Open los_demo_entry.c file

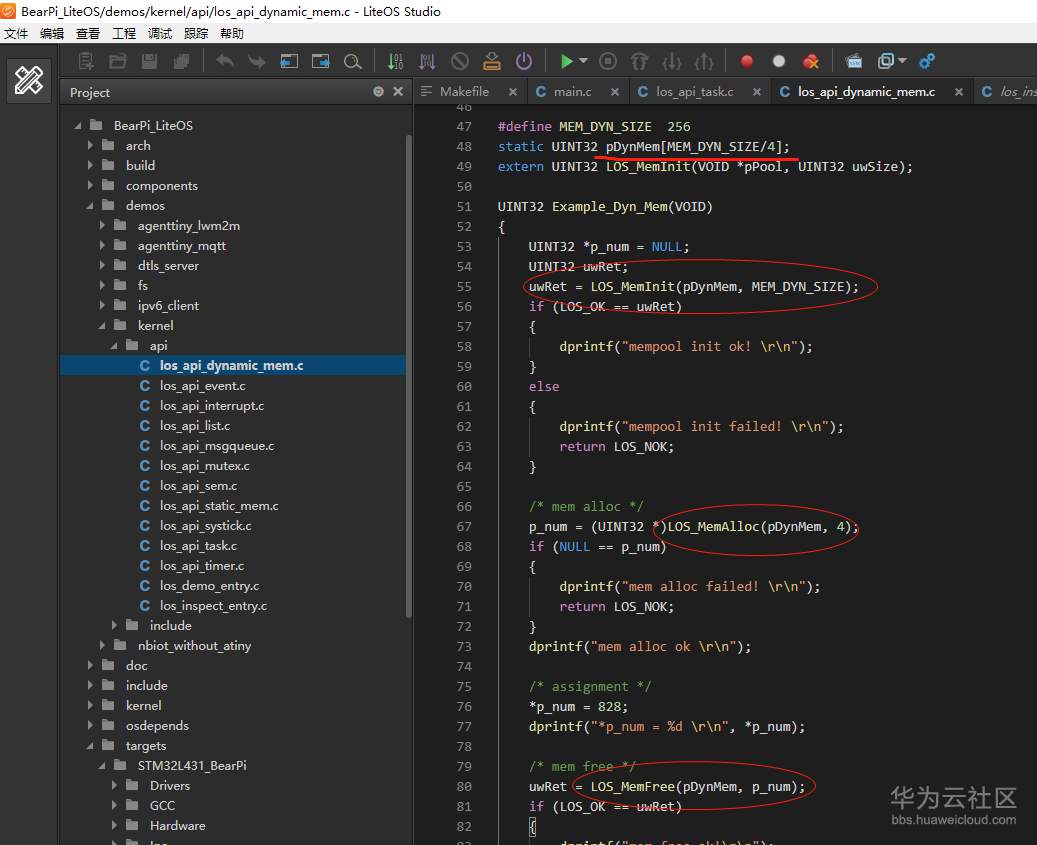(209, 586)
